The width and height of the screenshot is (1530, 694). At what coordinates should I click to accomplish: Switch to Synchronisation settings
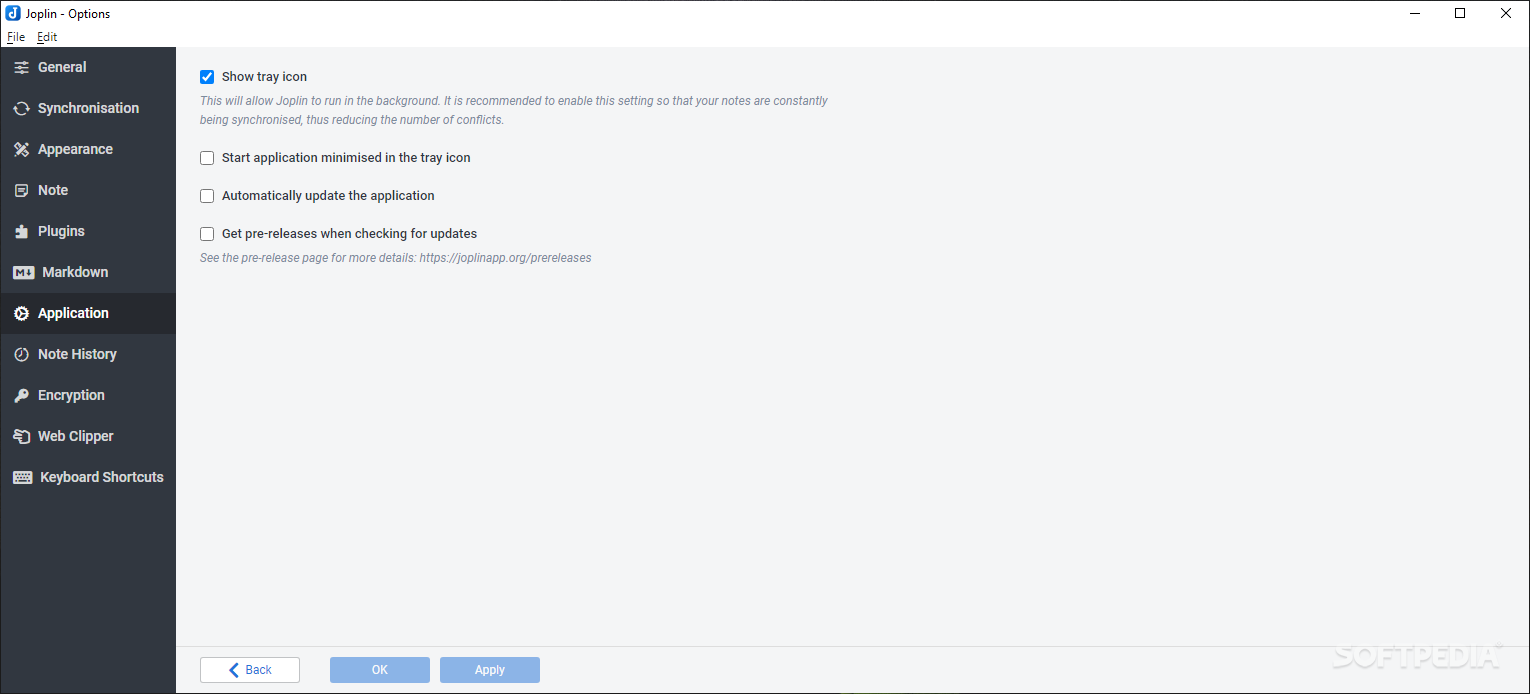coord(88,108)
